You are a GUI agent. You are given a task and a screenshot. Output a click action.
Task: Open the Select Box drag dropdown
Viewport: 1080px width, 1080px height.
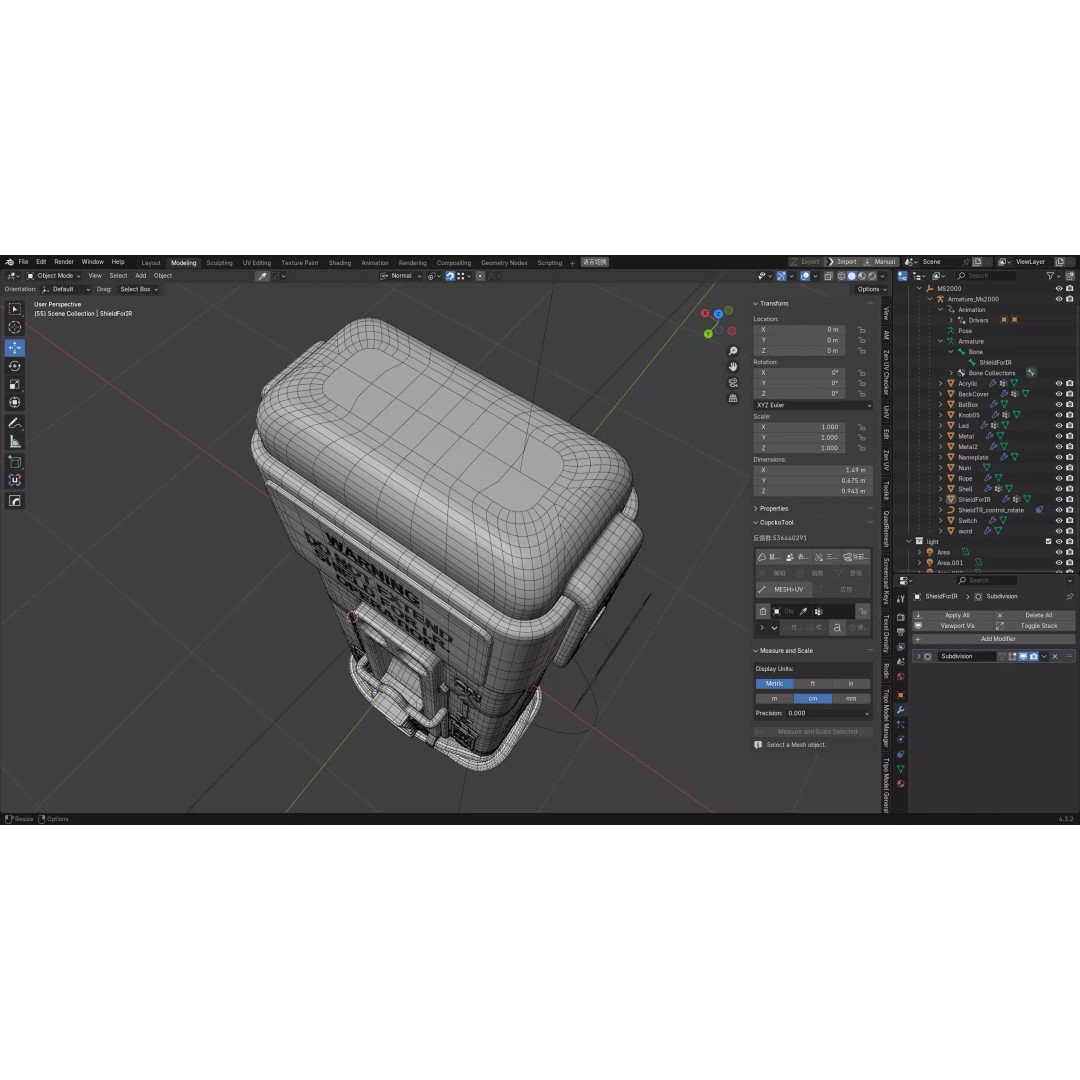click(138, 289)
